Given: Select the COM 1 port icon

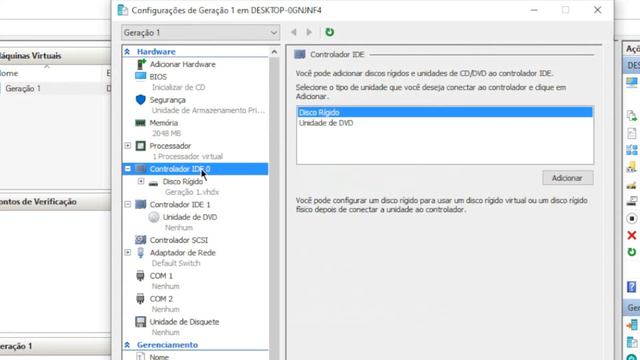Looking at the screenshot, I should point(140,276).
